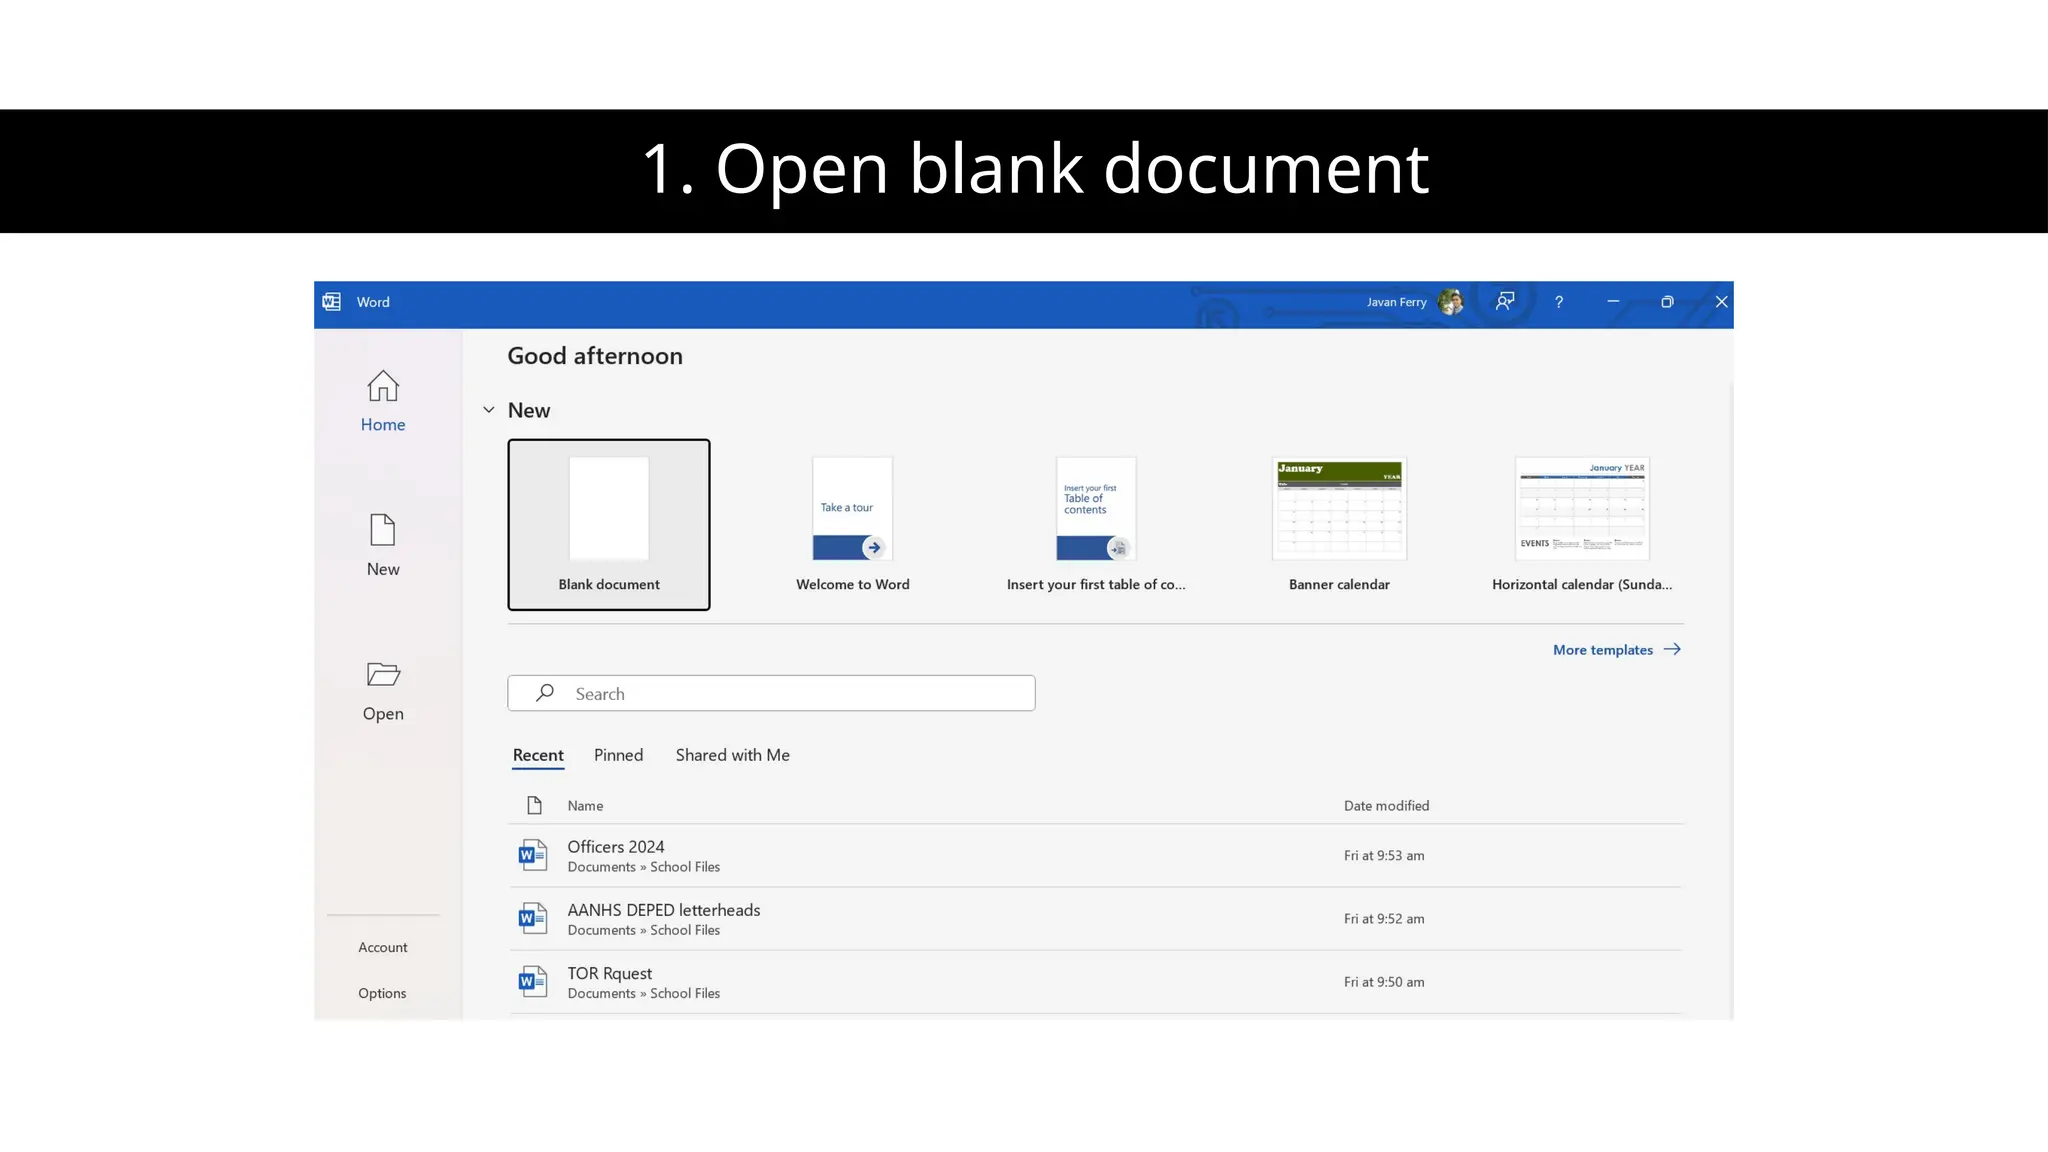Open the More templates link
This screenshot has height=1152, width=2048.
(1616, 650)
